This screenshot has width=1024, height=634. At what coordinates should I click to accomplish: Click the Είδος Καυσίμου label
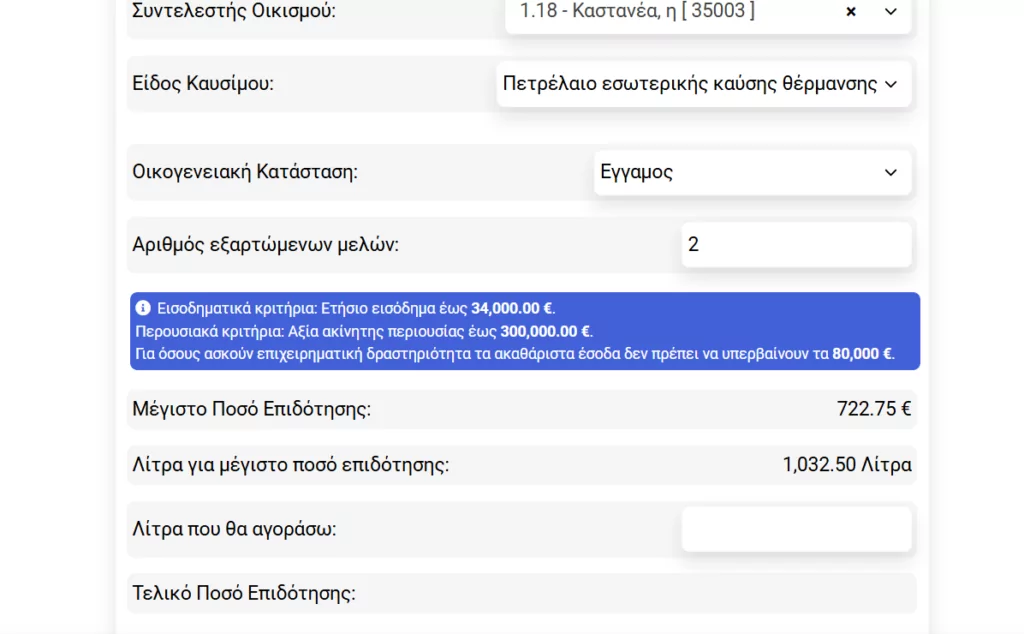pyautogui.click(x=203, y=84)
